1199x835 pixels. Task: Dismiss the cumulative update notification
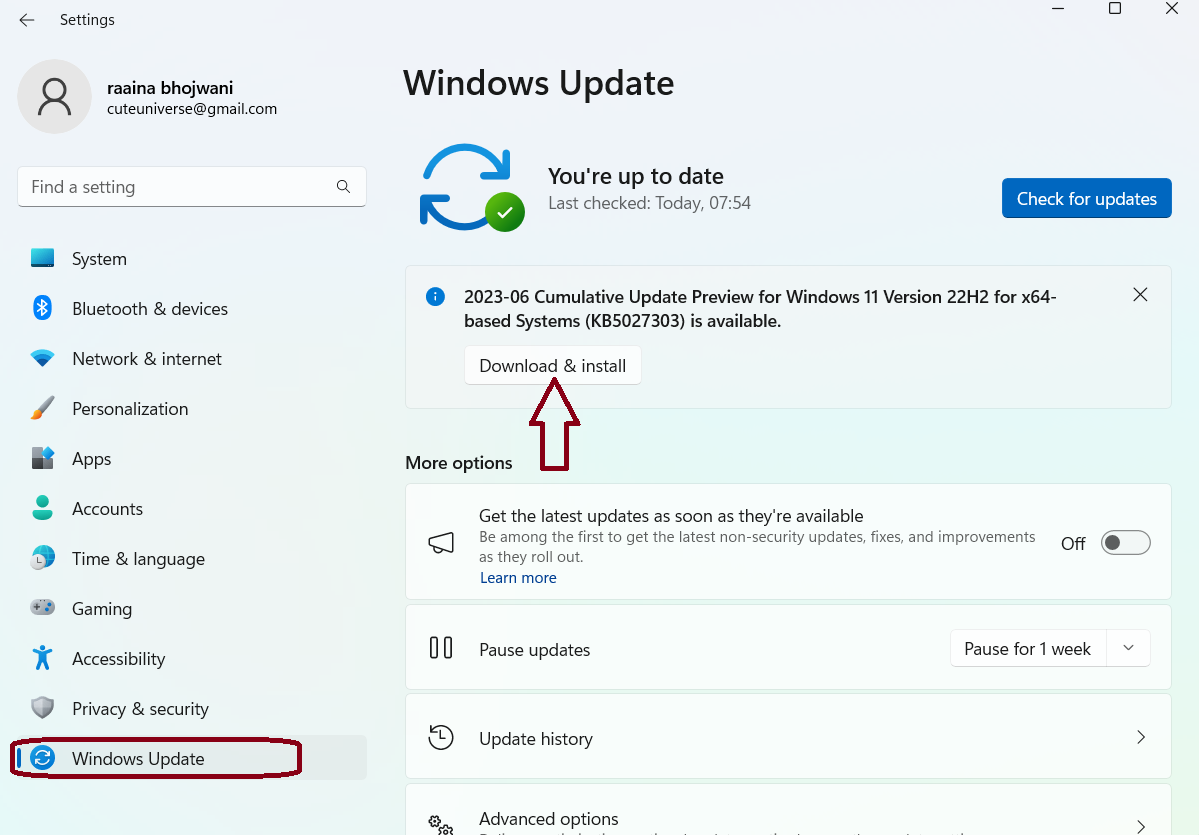(1140, 295)
